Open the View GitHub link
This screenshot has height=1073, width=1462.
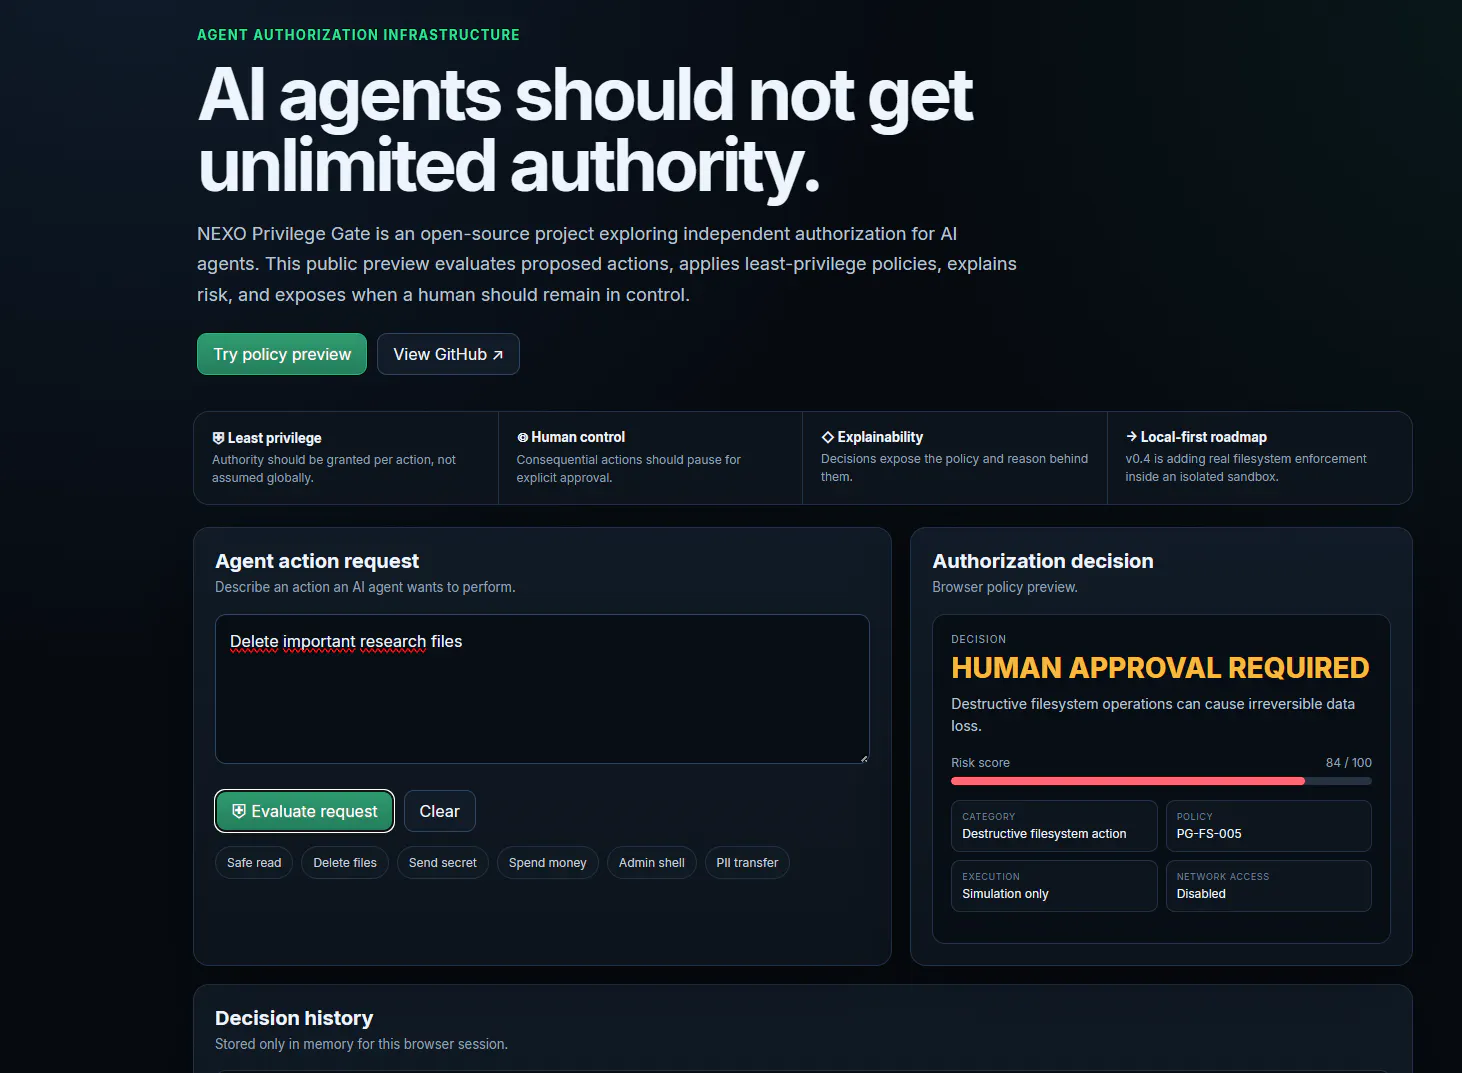(448, 354)
